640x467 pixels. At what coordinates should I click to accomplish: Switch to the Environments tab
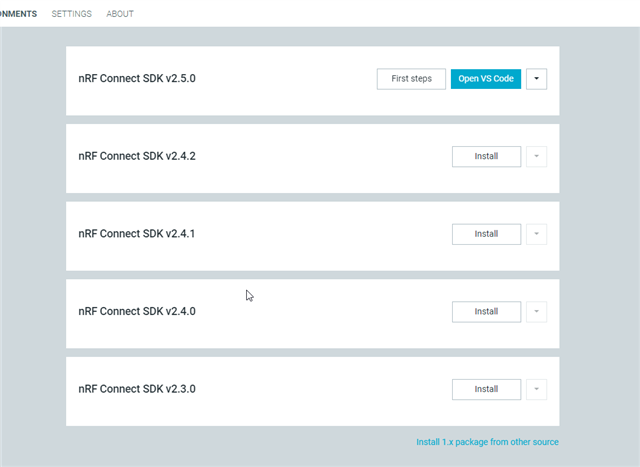[18, 14]
